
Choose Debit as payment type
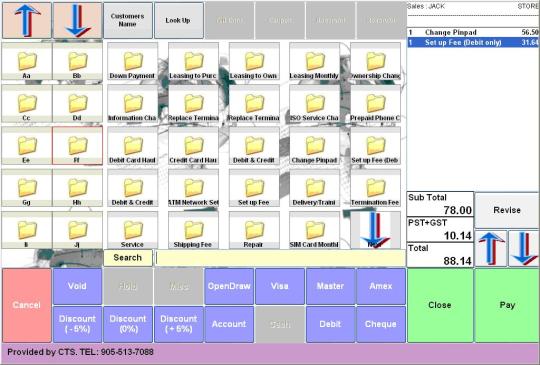click(x=330, y=324)
